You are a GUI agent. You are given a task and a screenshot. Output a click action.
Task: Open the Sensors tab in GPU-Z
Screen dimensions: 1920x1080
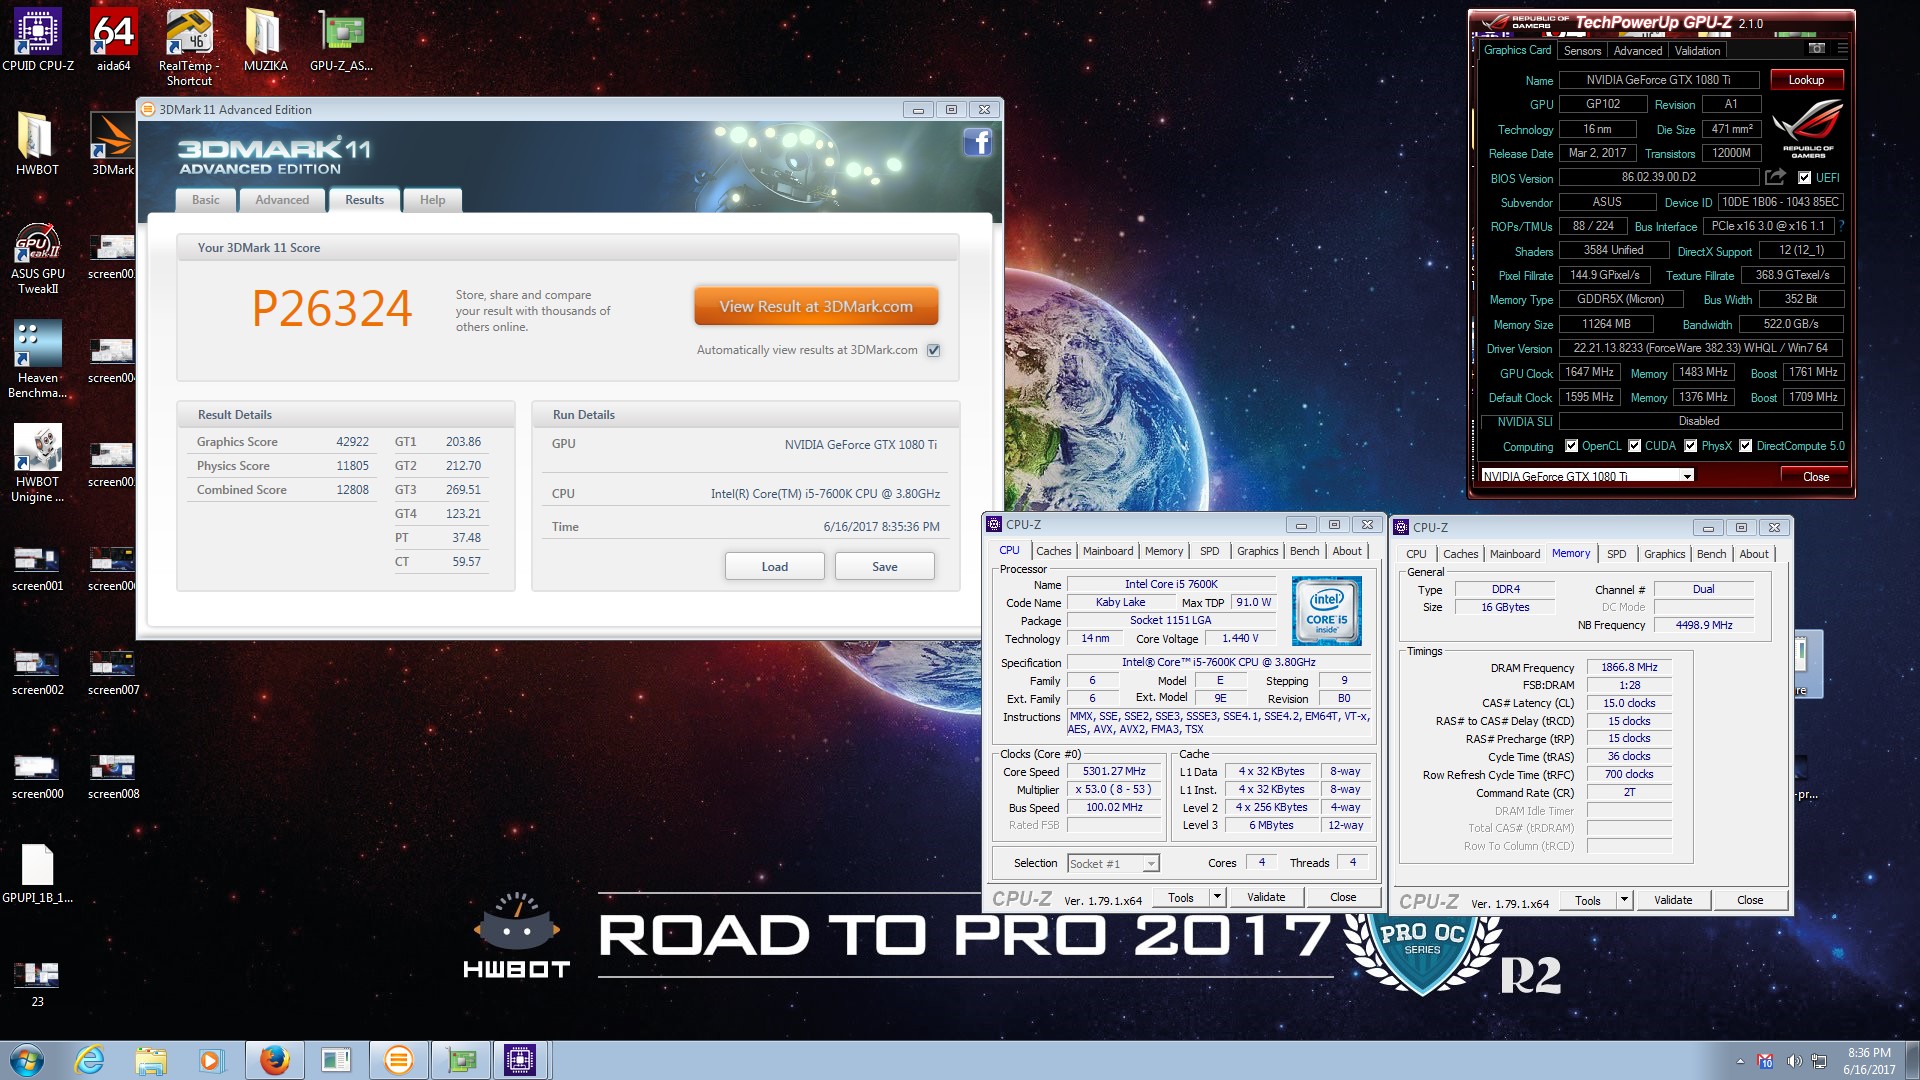(1582, 51)
